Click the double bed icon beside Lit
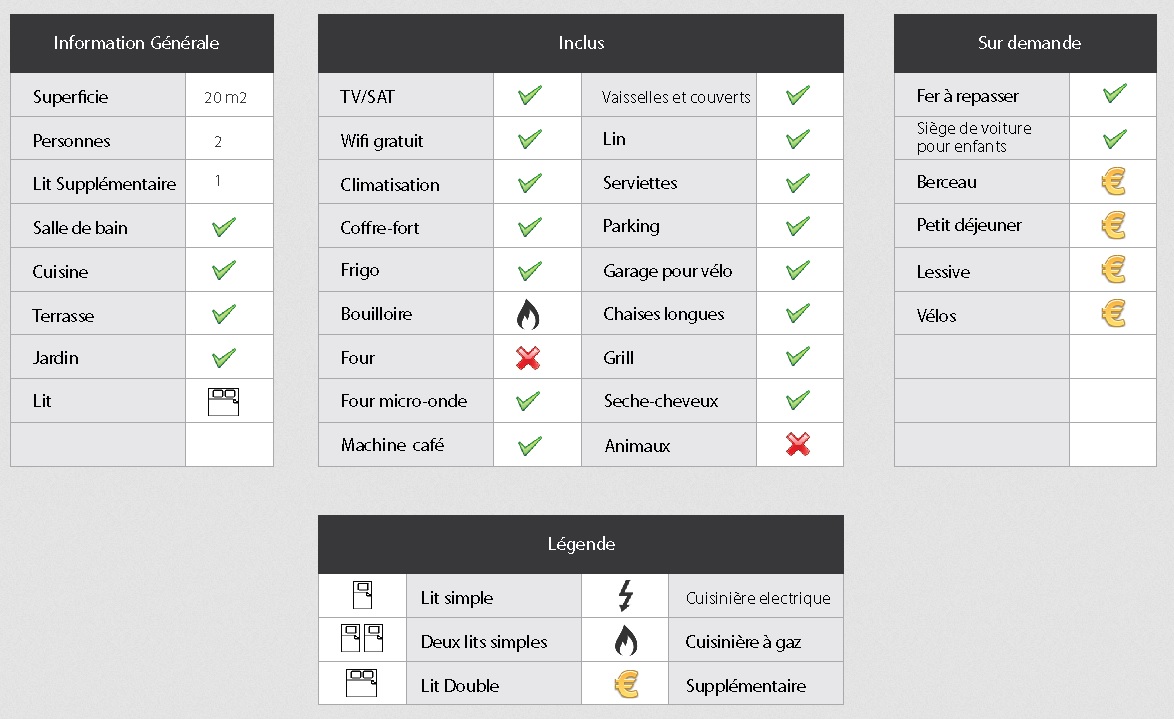Viewport: 1174px width, 719px height. 223,401
